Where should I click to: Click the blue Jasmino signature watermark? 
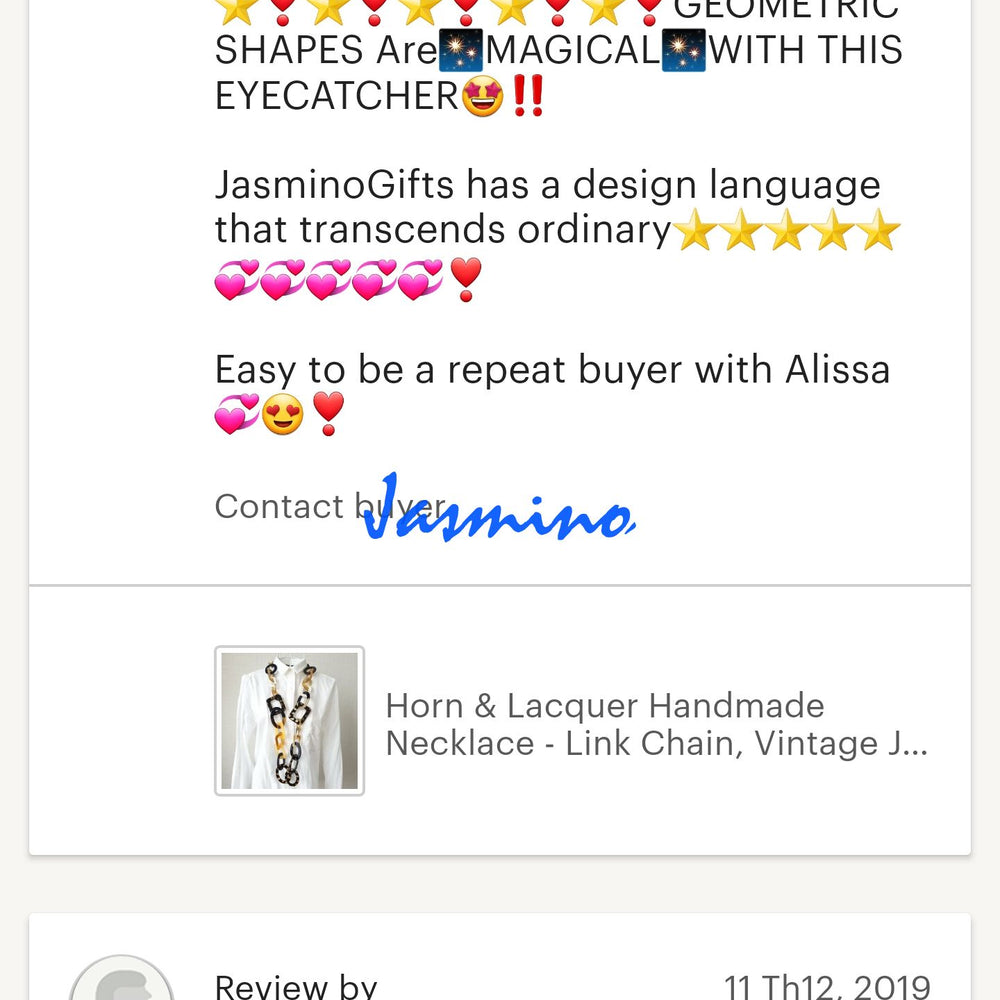pos(499,509)
